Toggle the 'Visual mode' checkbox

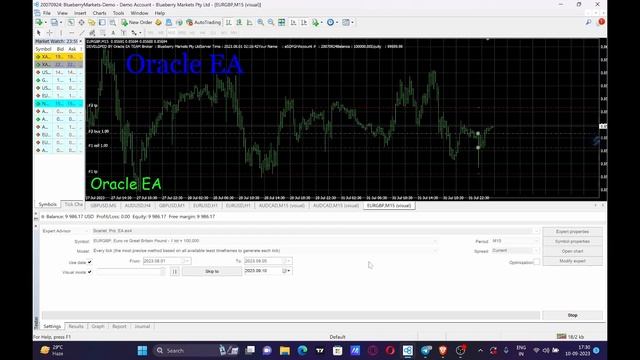point(89,272)
